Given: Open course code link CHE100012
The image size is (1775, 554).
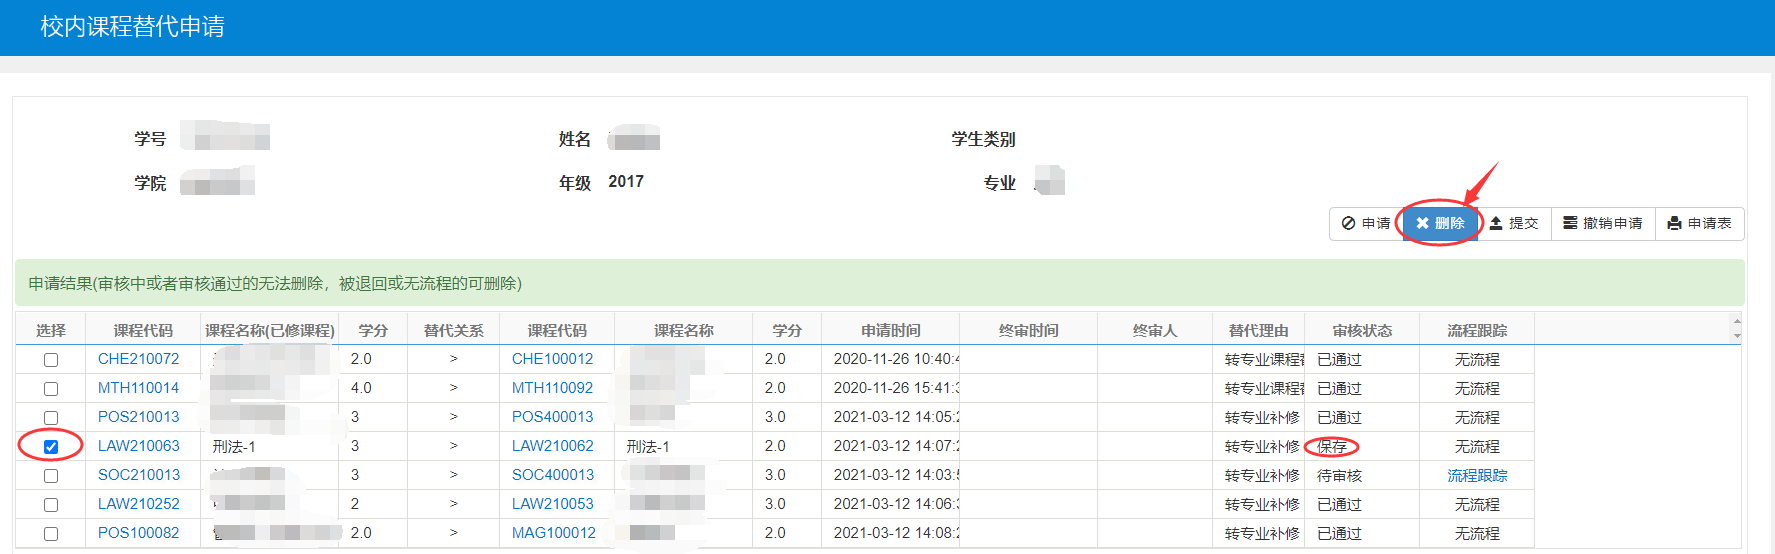Looking at the screenshot, I should click(552, 359).
